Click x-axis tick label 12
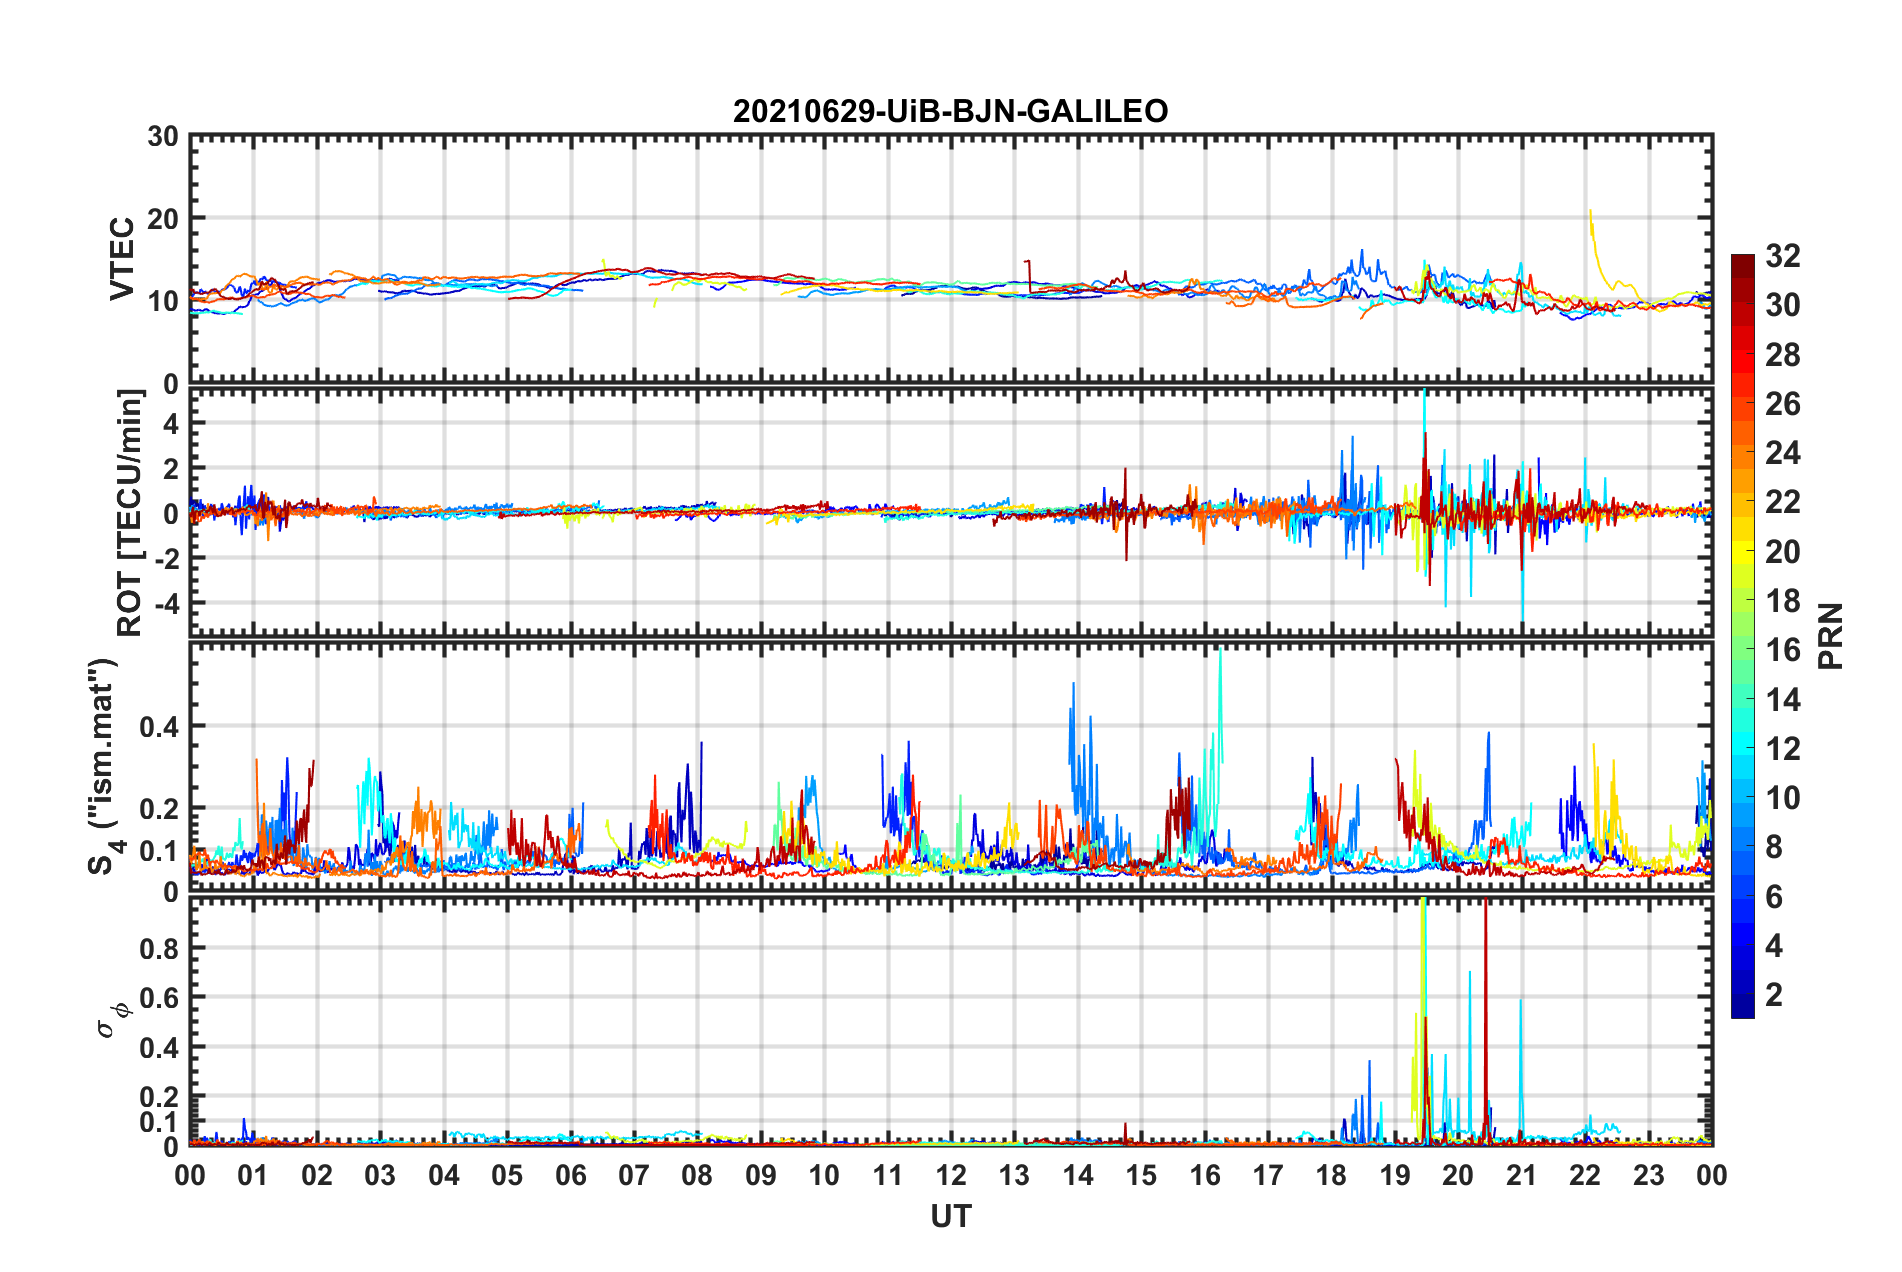This screenshot has height=1272, width=1902. coord(950,1175)
